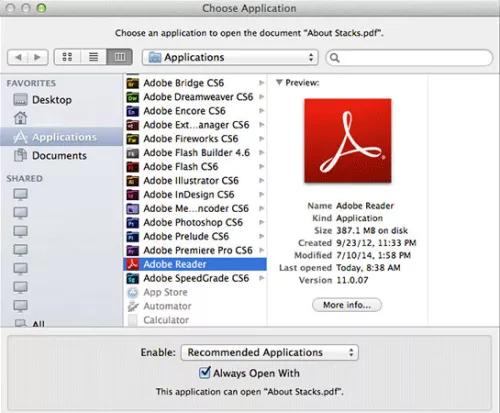Click the search field

[409, 58]
